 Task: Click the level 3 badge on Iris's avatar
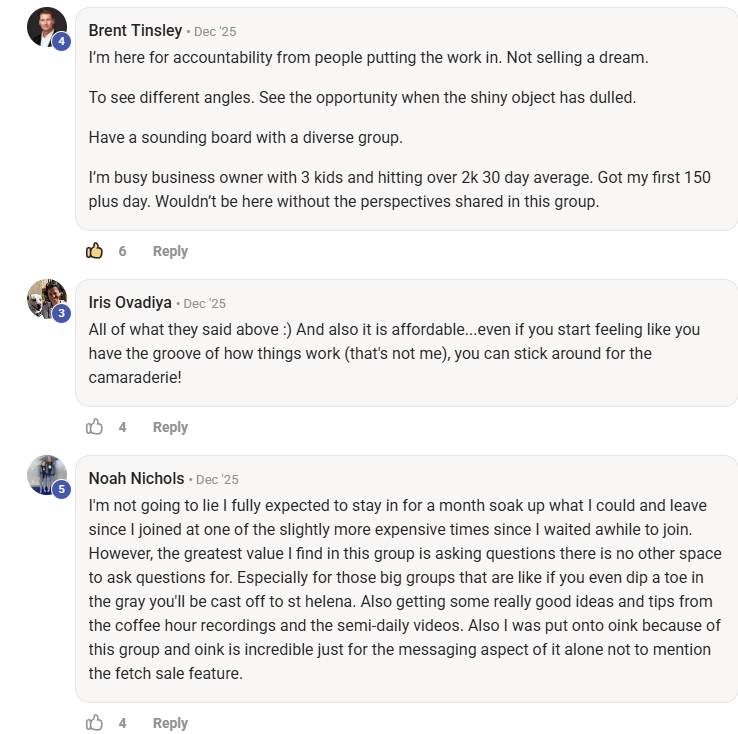click(62, 313)
